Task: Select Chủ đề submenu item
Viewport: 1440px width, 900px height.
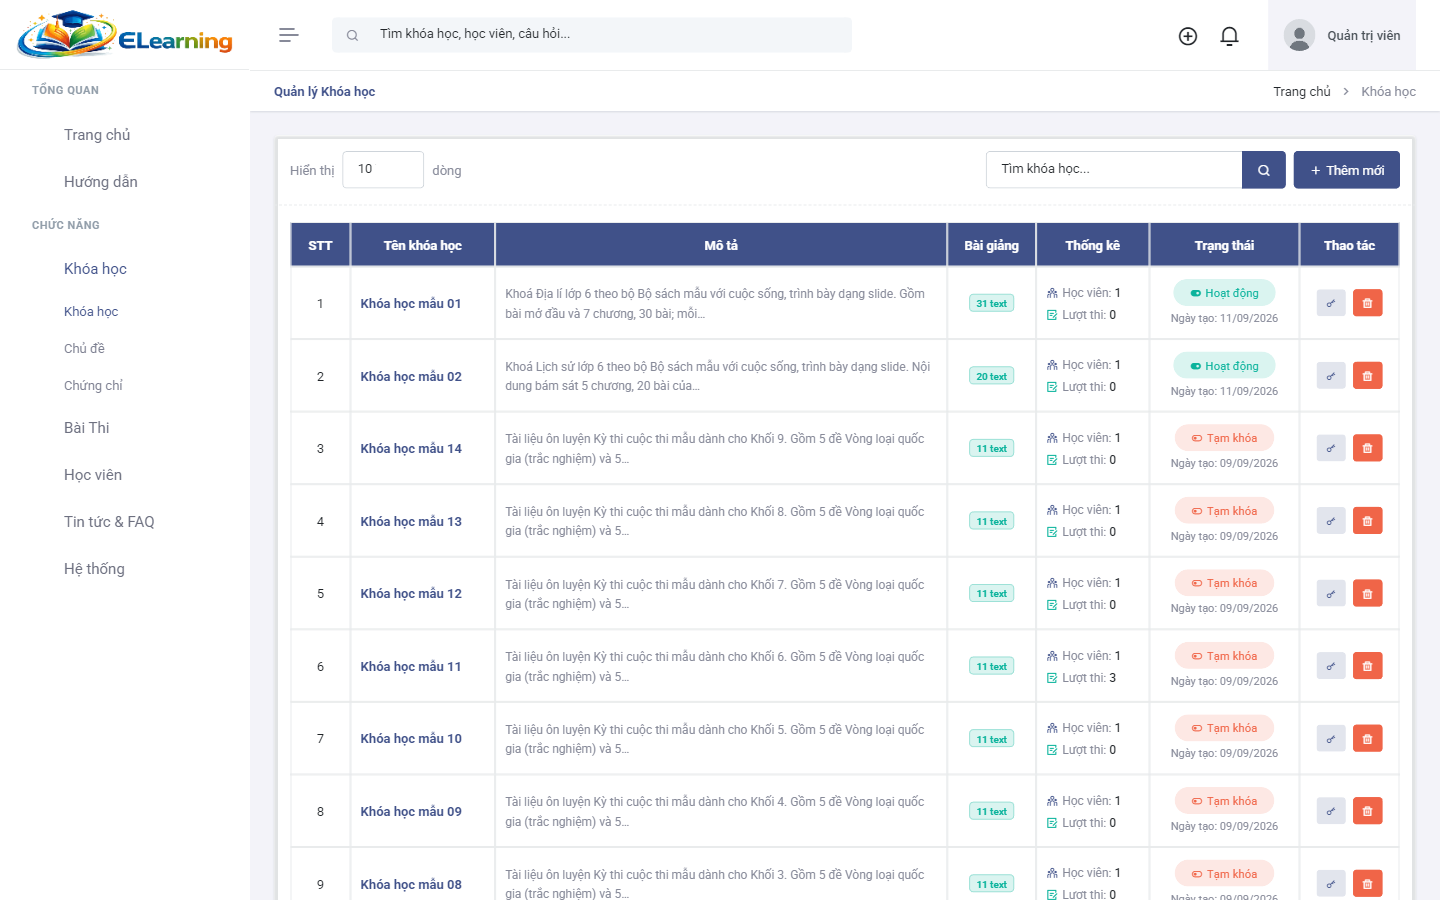Action: point(84,349)
